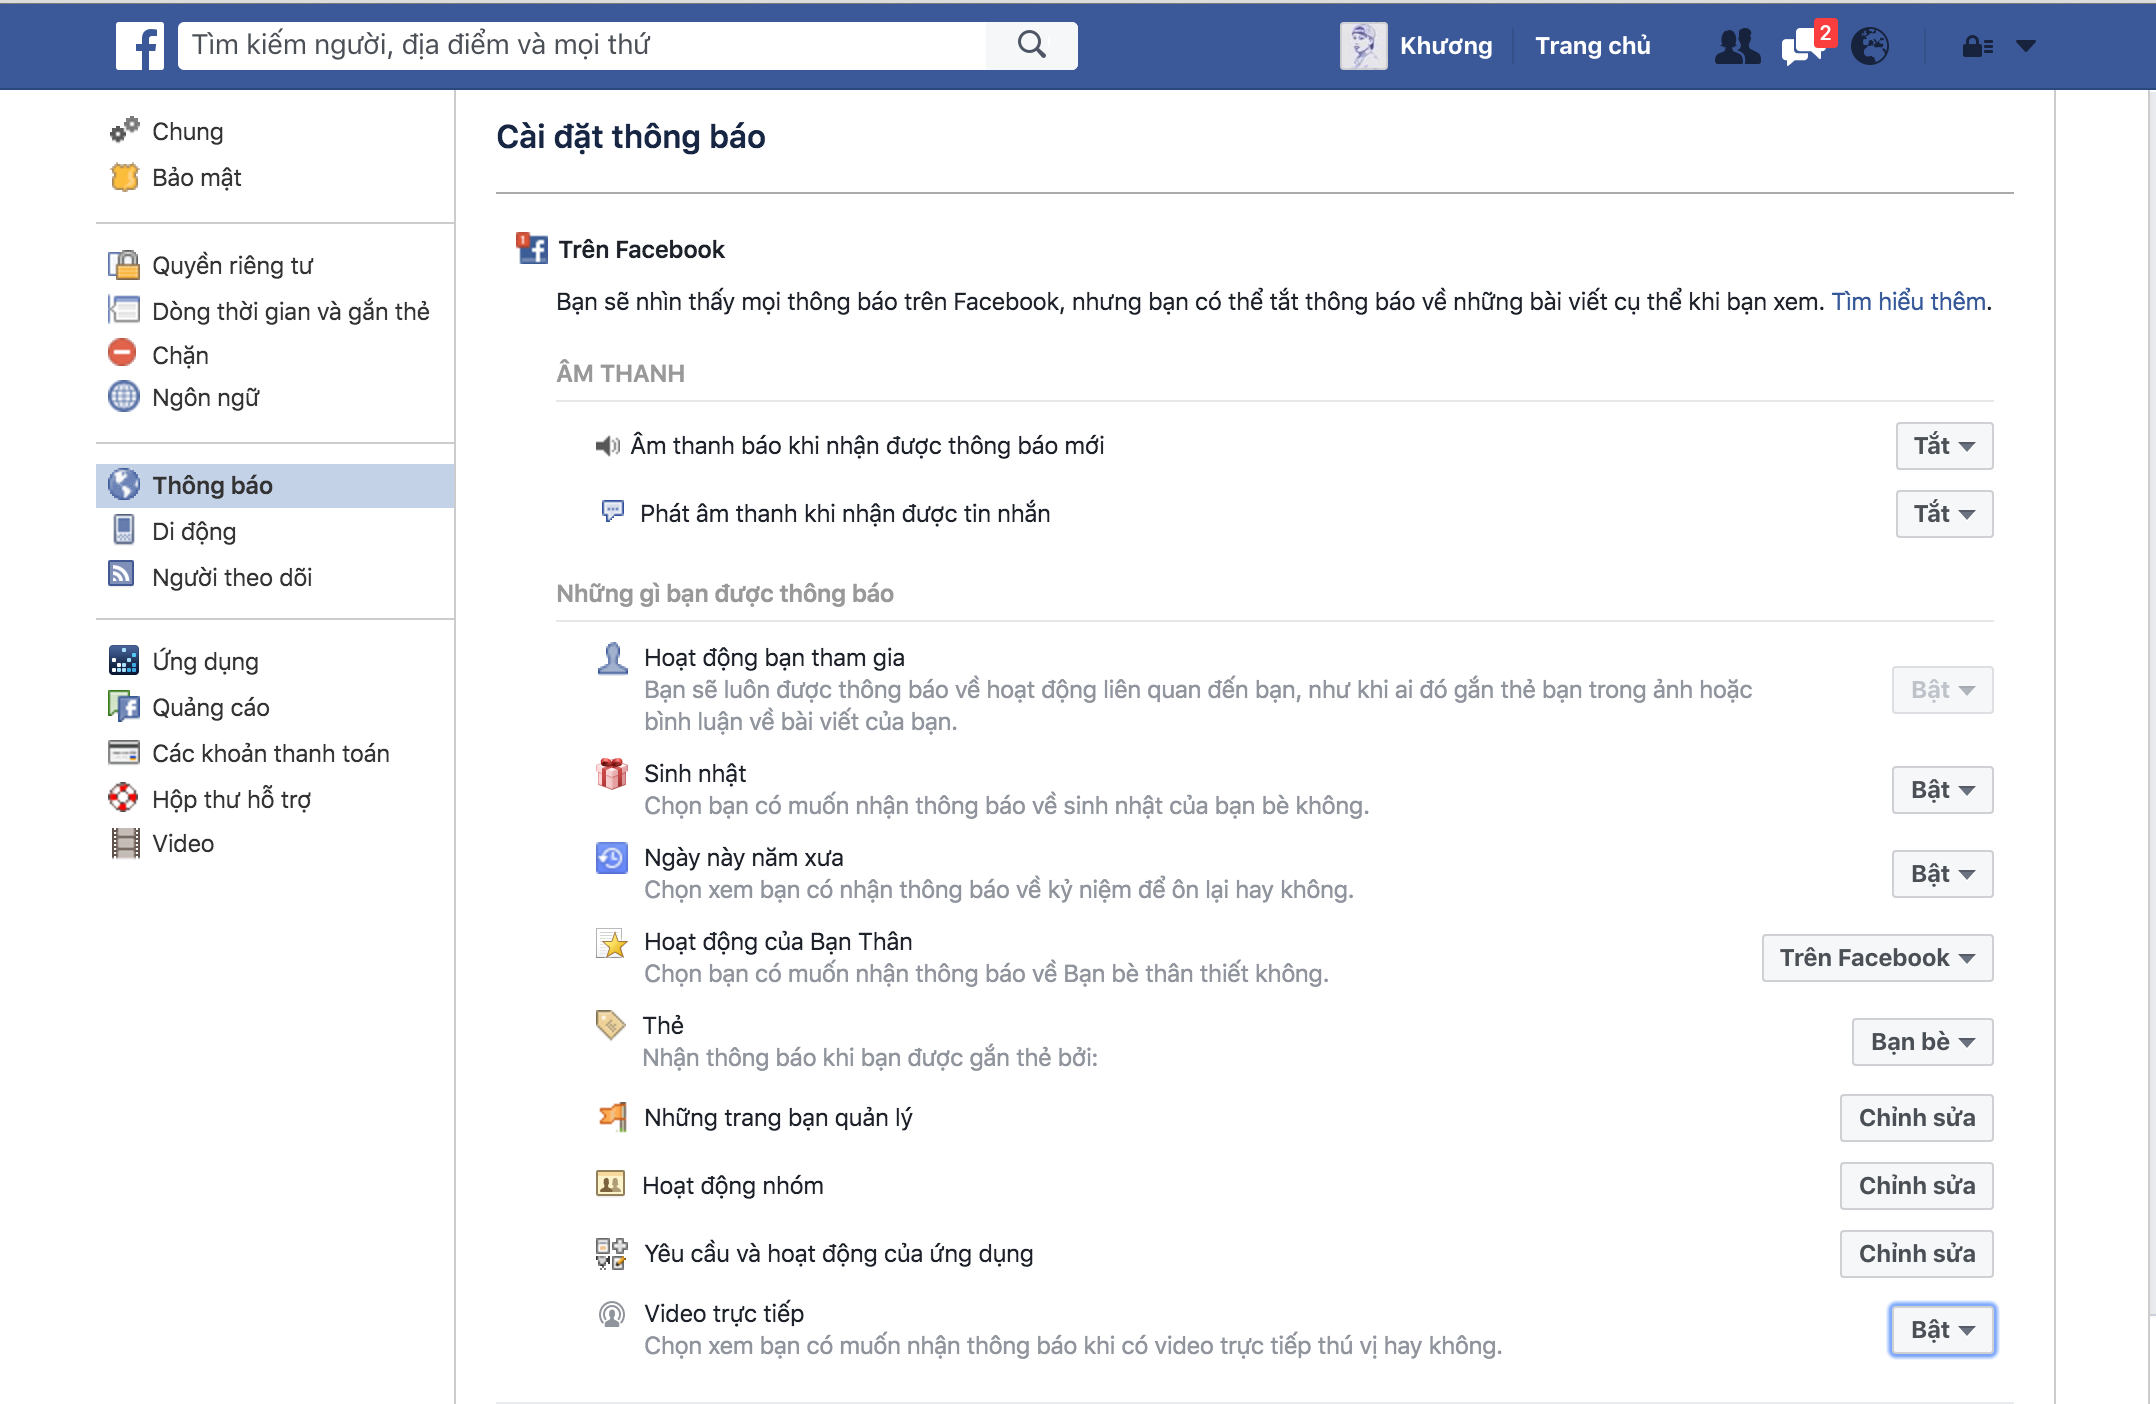The image size is (2156, 1404).
Task: Open Quảng cáo settings via its icon
Action: (x=124, y=707)
